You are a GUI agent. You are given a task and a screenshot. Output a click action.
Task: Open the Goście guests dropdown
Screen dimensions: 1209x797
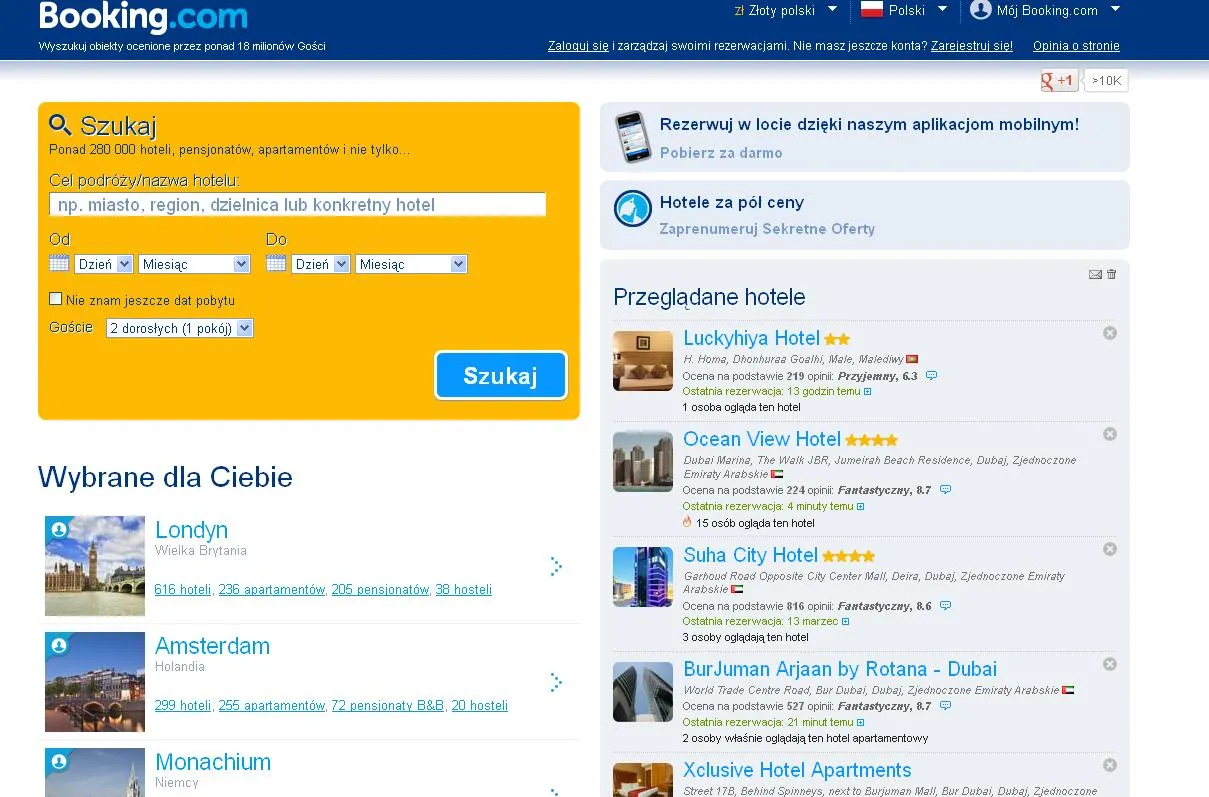[180, 328]
